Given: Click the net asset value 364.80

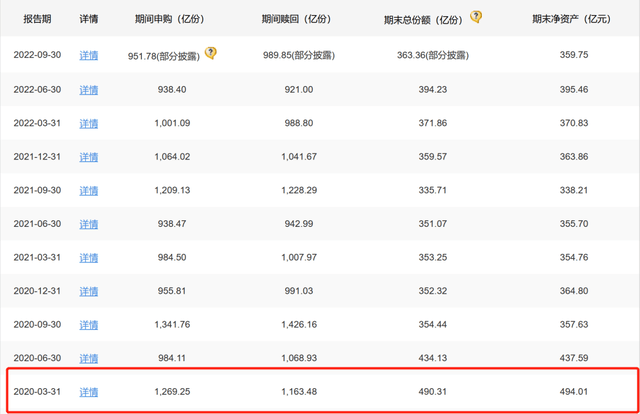Looking at the screenshot, I should [574, 291].
